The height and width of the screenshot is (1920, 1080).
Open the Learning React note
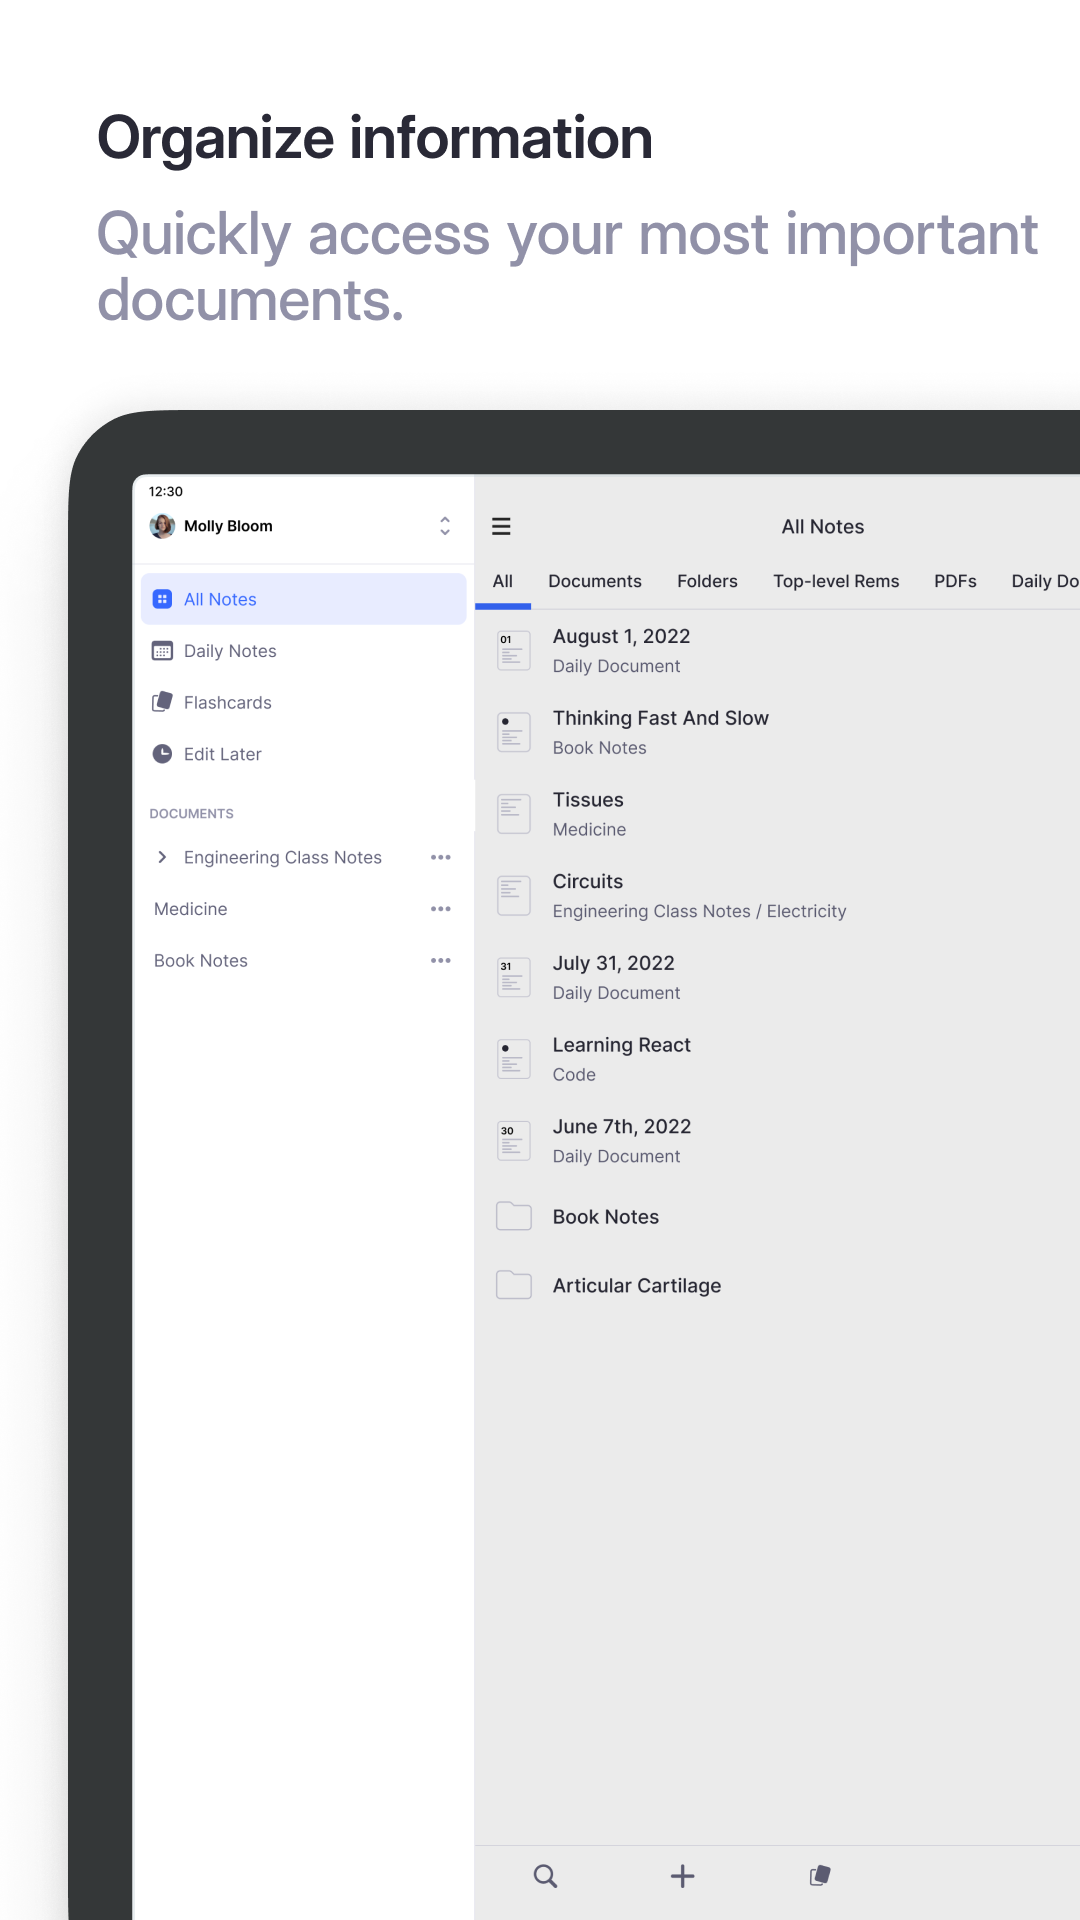click(x=777, y=1059)
